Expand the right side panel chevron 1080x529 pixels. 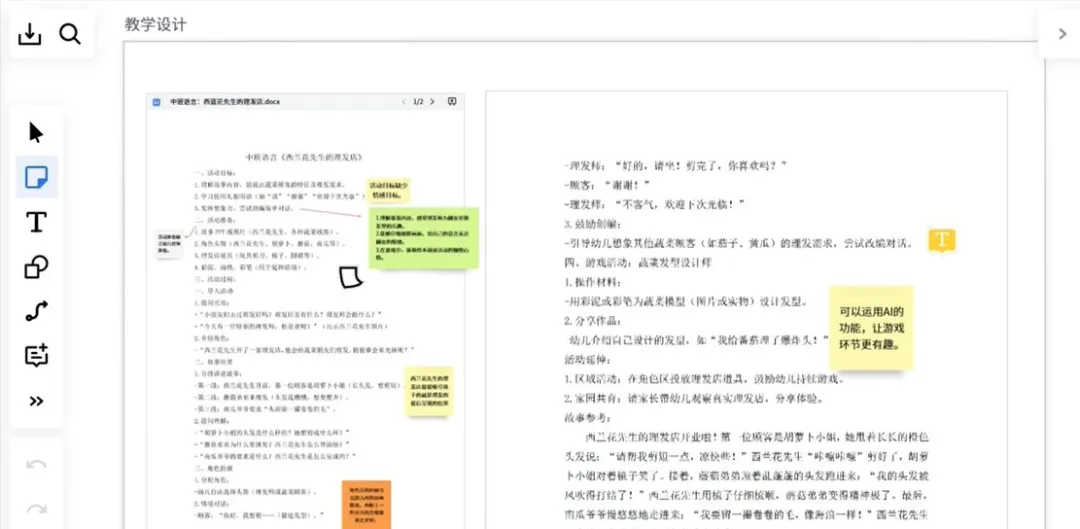[x=1062, y=34]
